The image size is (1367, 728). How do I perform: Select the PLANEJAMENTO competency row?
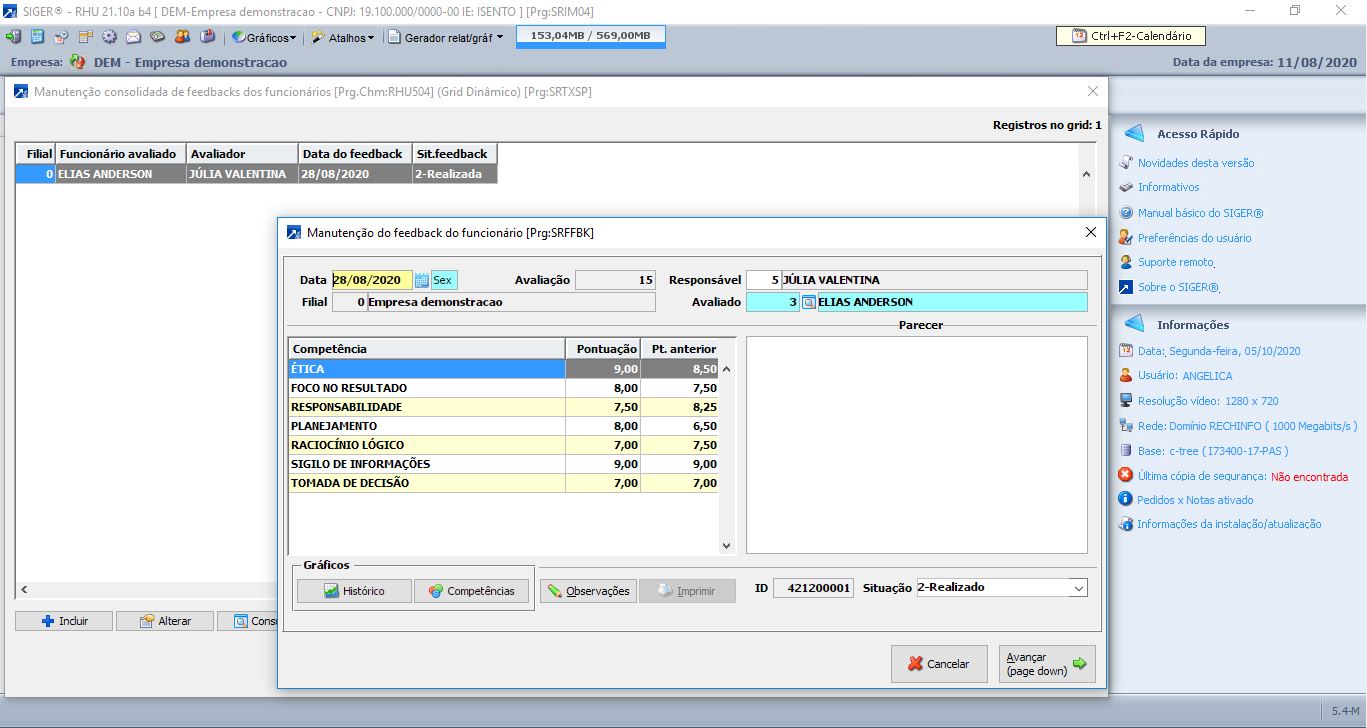(427, 426)
